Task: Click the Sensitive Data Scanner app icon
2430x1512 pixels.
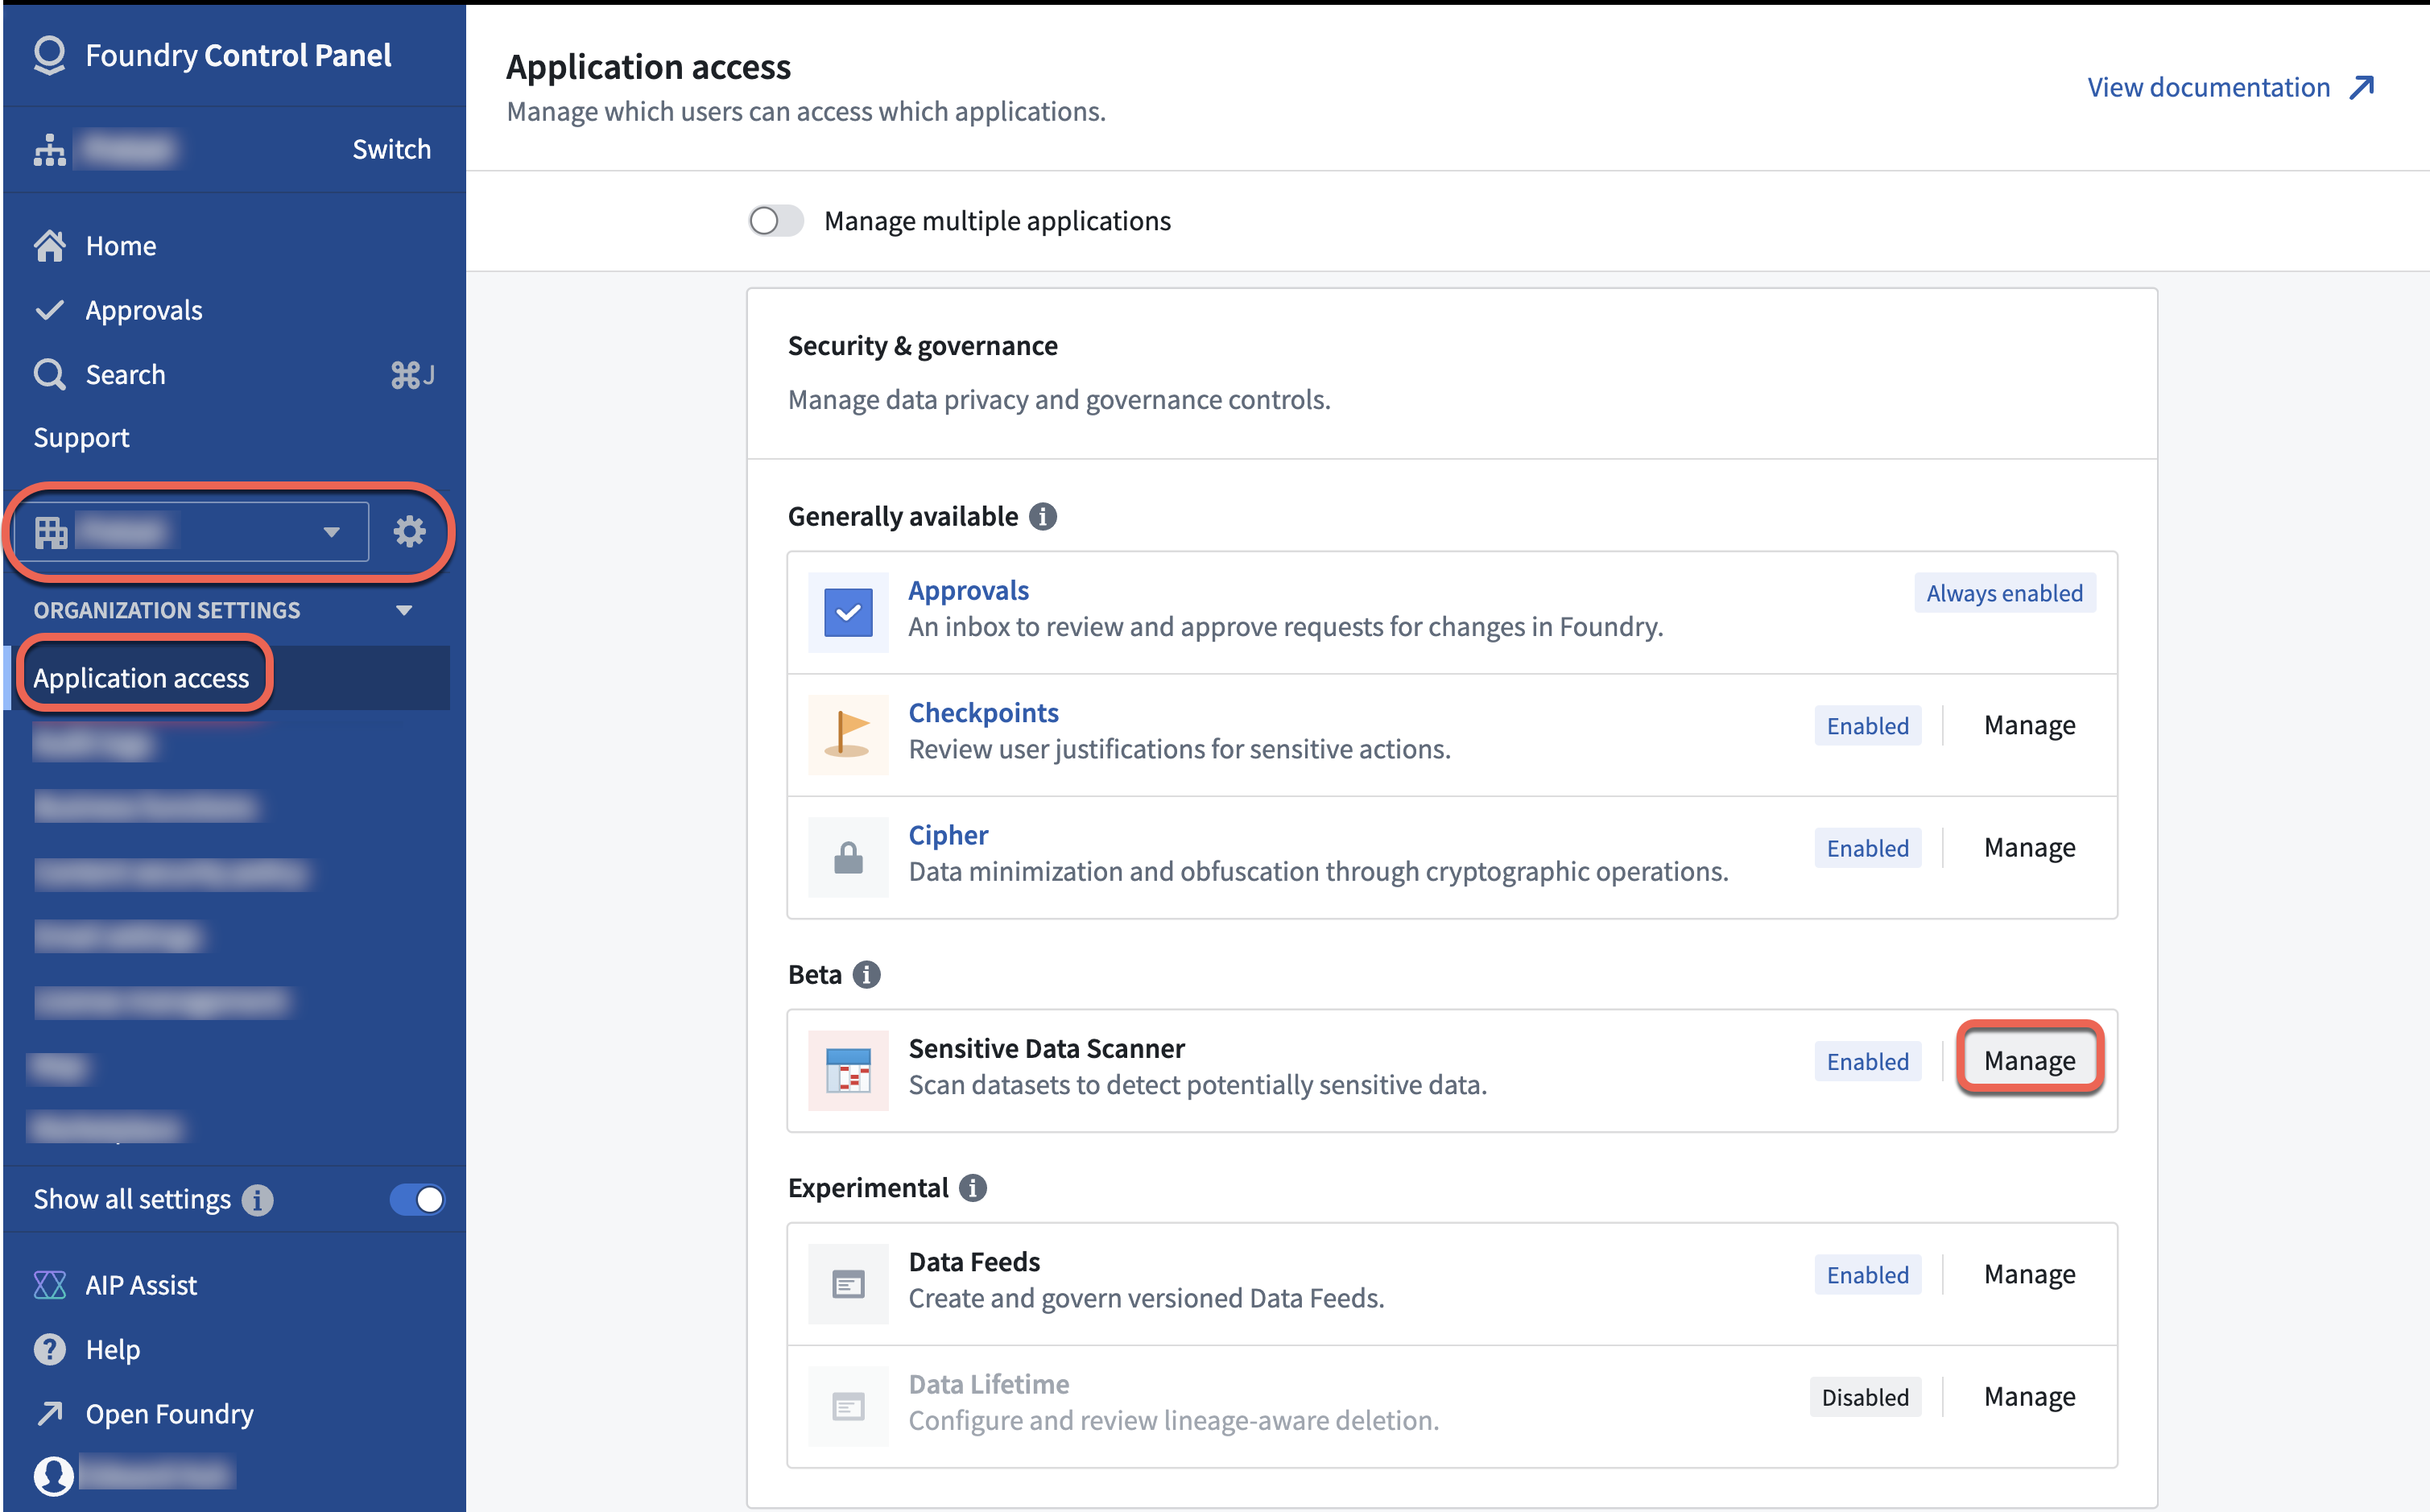Action: [848, 1070]
